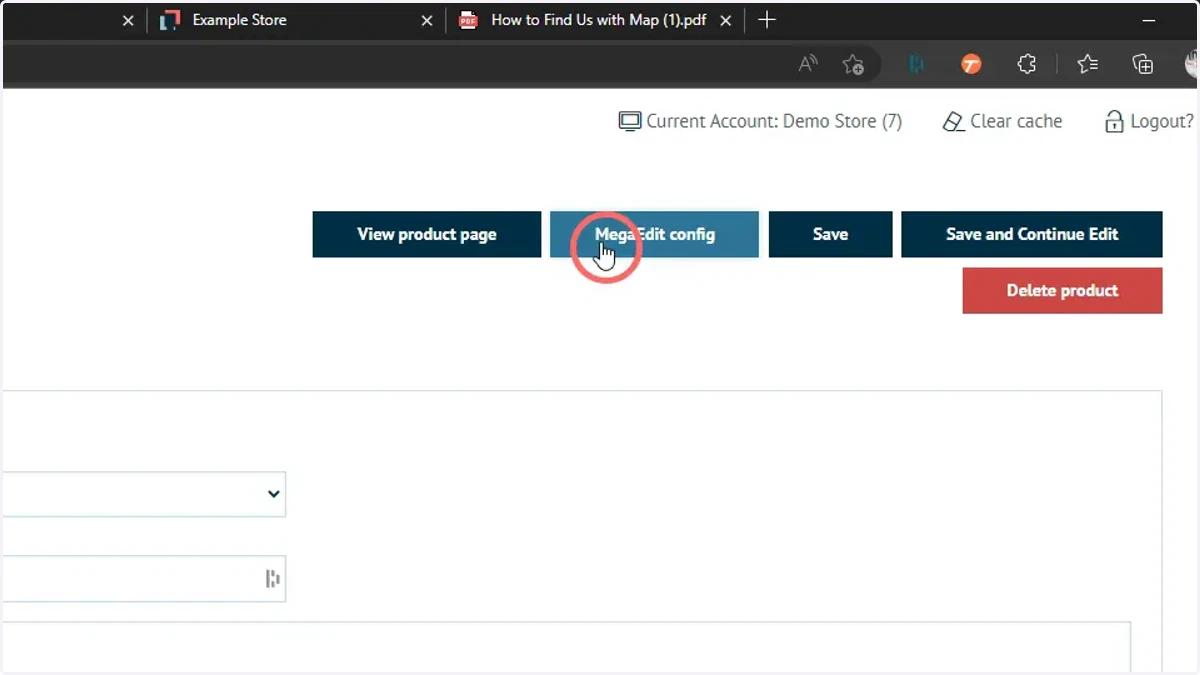
Task: Click the padlock icon beside Logout
Action: (x=1114, y=122)
